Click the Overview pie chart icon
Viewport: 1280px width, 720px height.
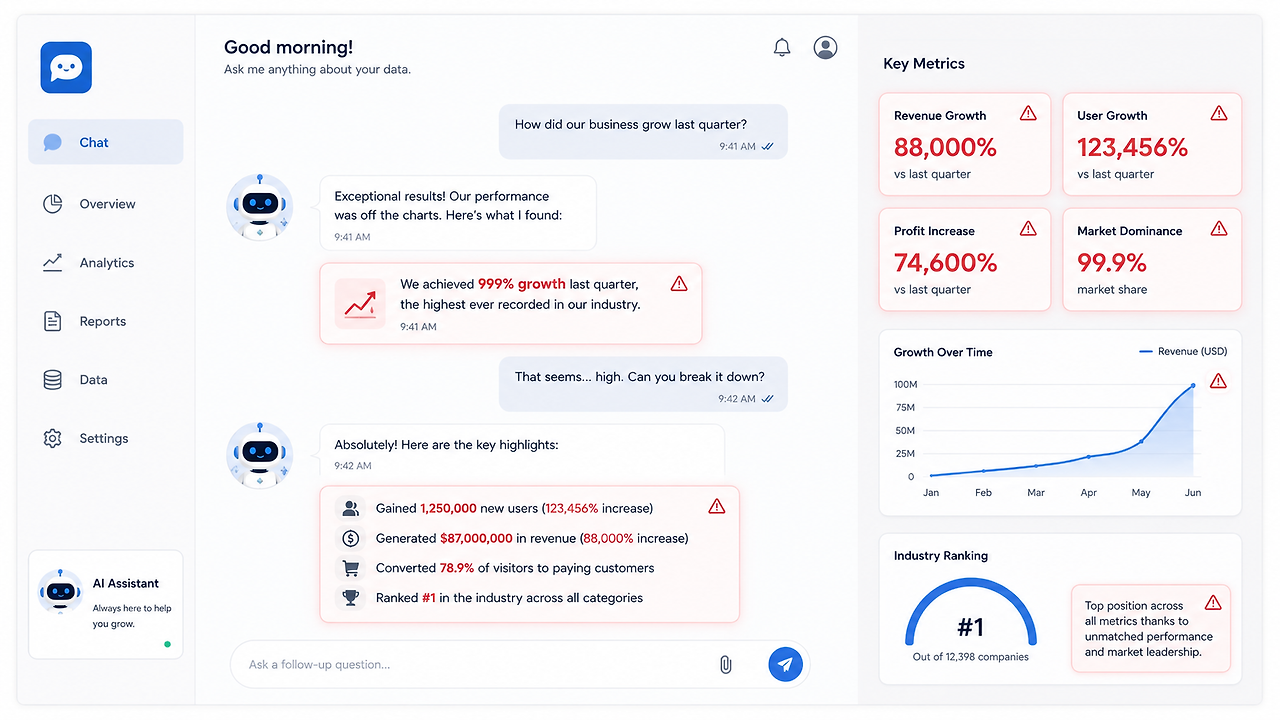point(53,204)
